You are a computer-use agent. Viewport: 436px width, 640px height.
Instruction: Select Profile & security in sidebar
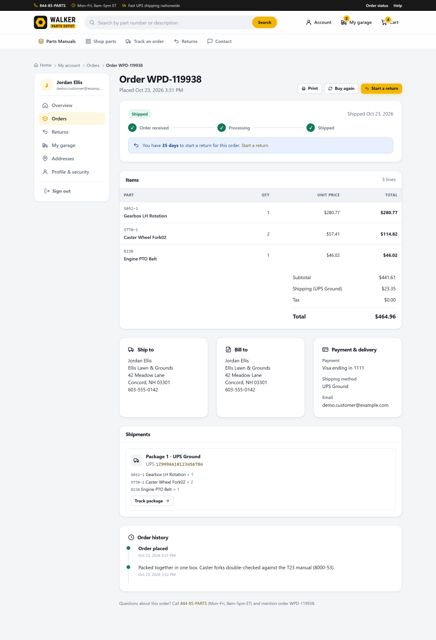[72, 172]
